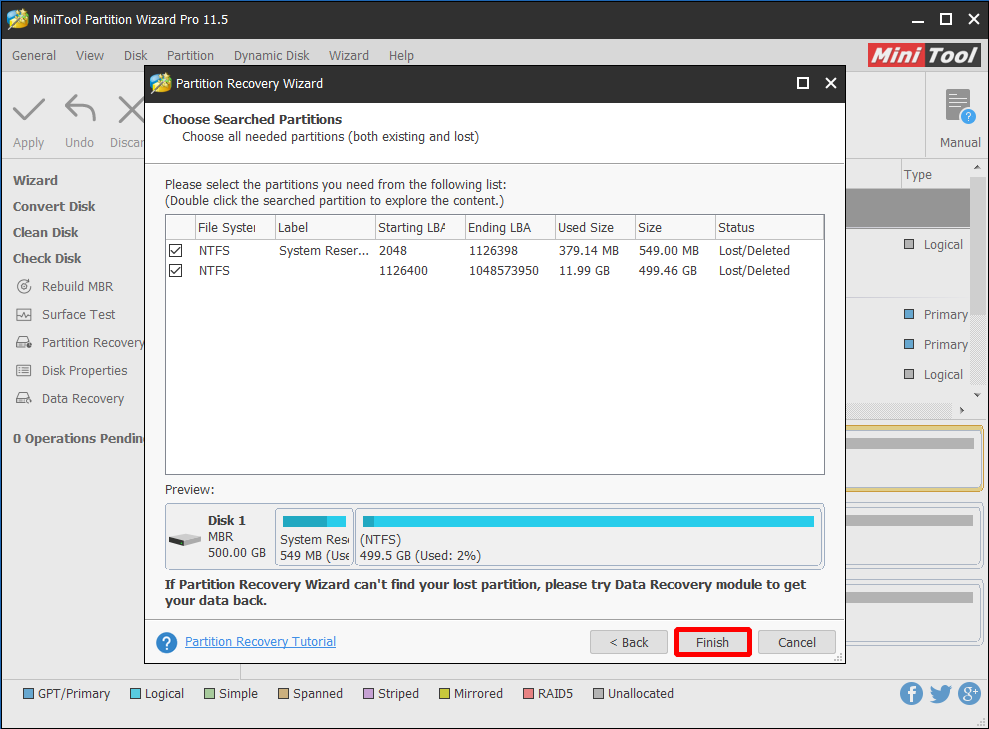Open the Manual help icon

click(x=960, y=106)
